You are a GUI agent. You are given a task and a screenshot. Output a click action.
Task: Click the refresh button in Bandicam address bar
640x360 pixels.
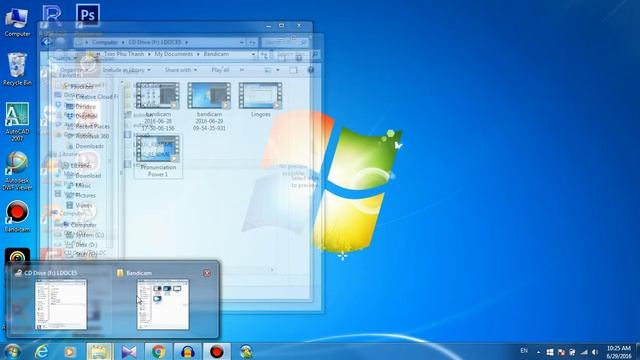tap(264, 54)
